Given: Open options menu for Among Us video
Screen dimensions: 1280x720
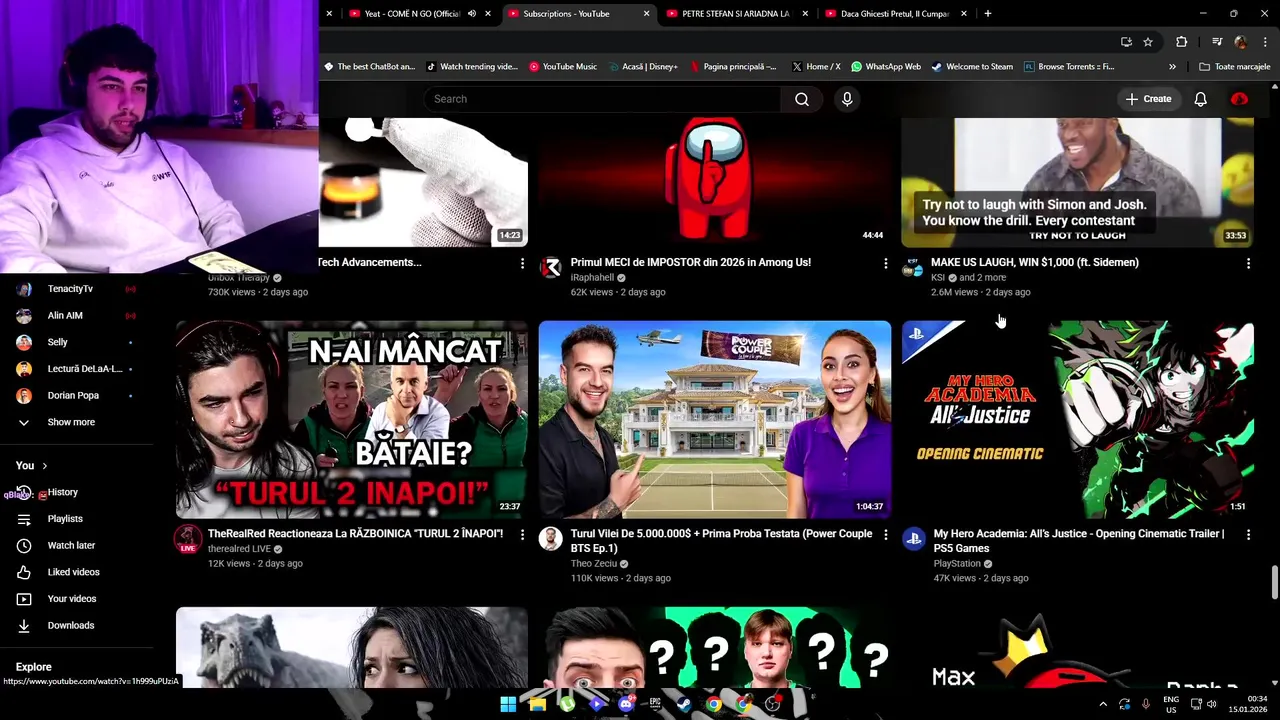Looking at the screenshot, I should click(885, 263).
